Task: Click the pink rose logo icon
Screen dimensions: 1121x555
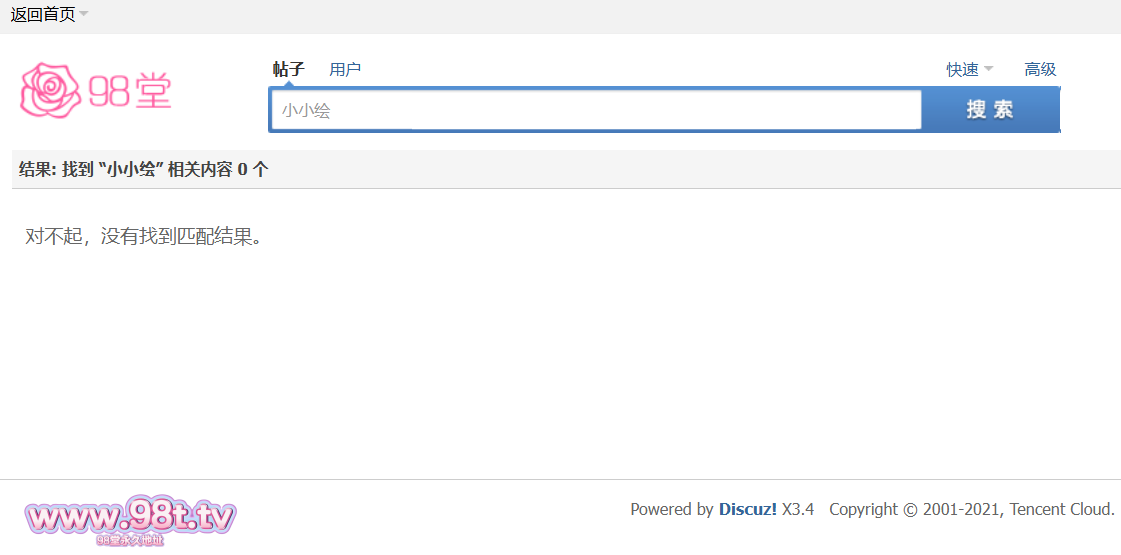Action: click(51, 90)
